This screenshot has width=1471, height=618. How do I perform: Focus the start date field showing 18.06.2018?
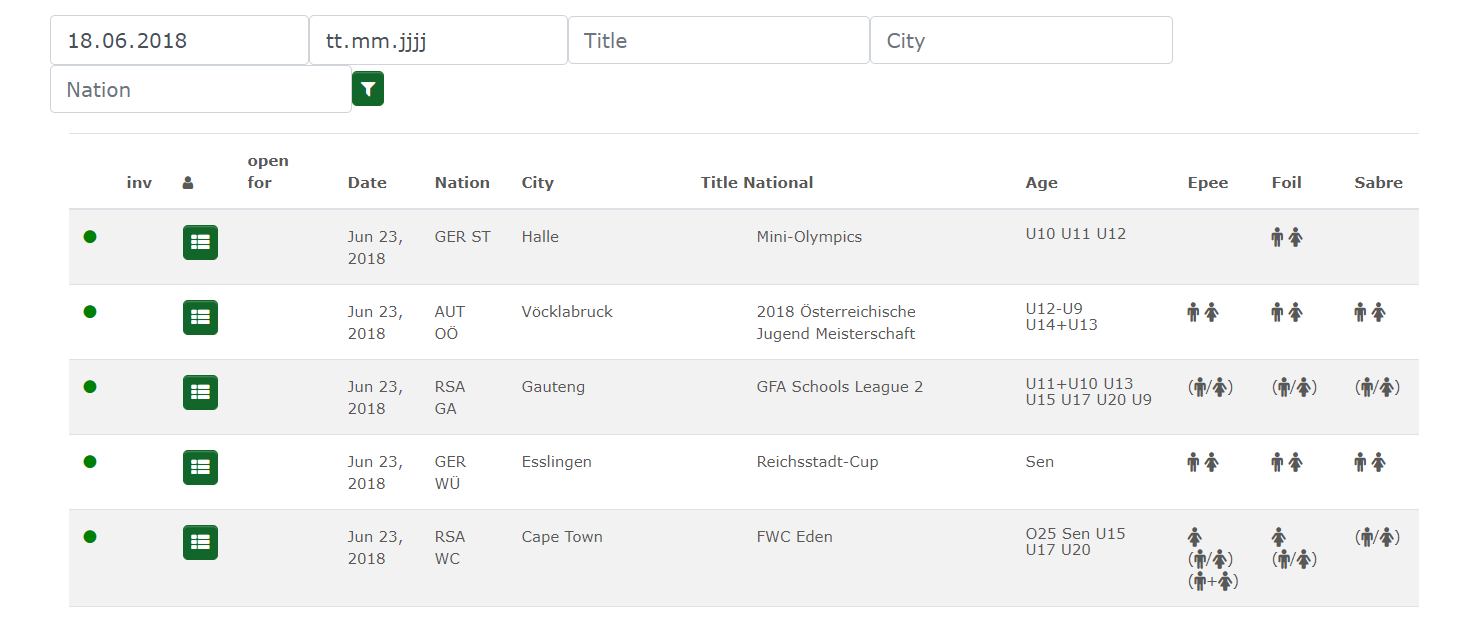(x=179, y=40)
